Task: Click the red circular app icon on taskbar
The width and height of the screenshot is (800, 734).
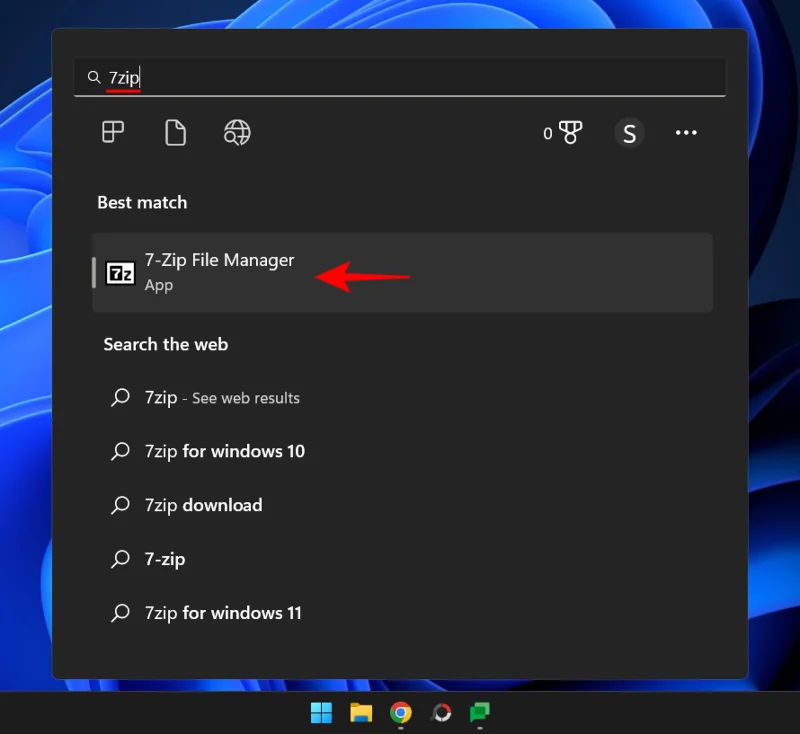Action: coord(440,713)
